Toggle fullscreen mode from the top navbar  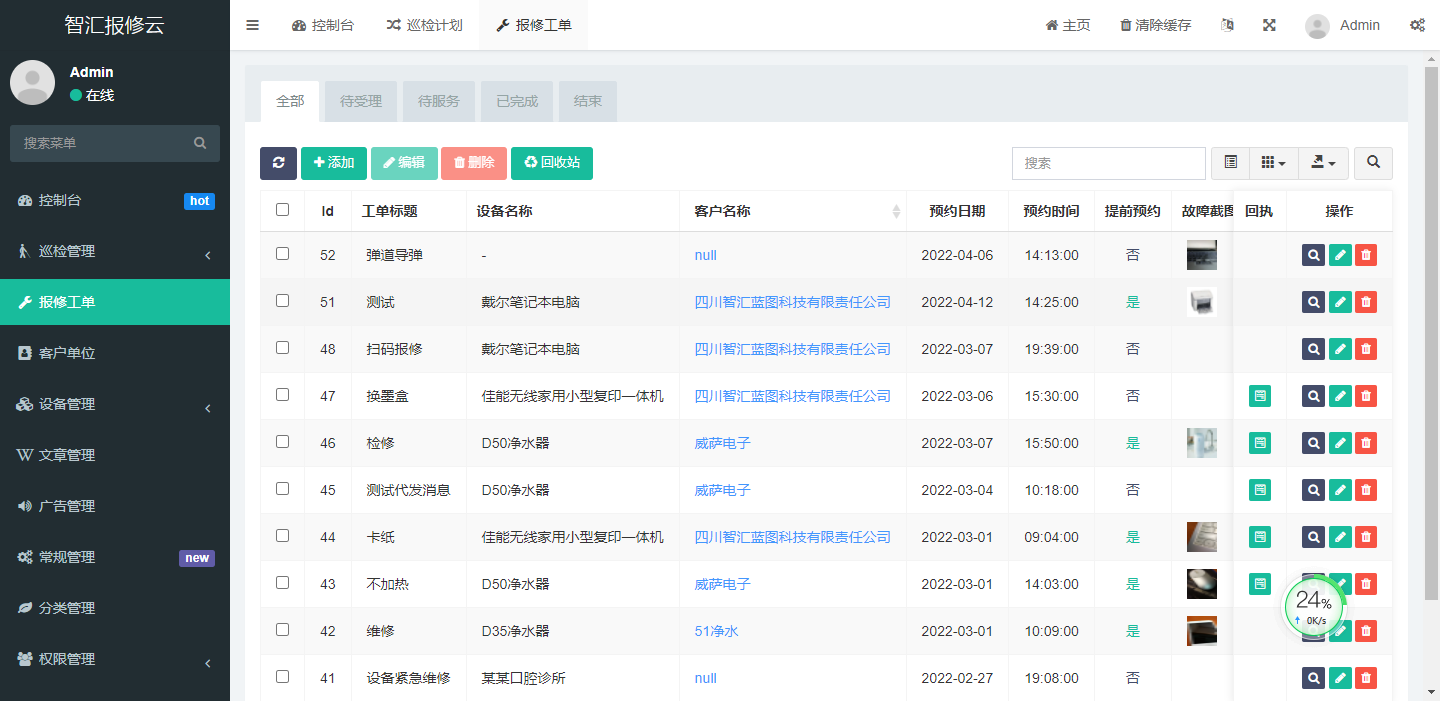1268,24
